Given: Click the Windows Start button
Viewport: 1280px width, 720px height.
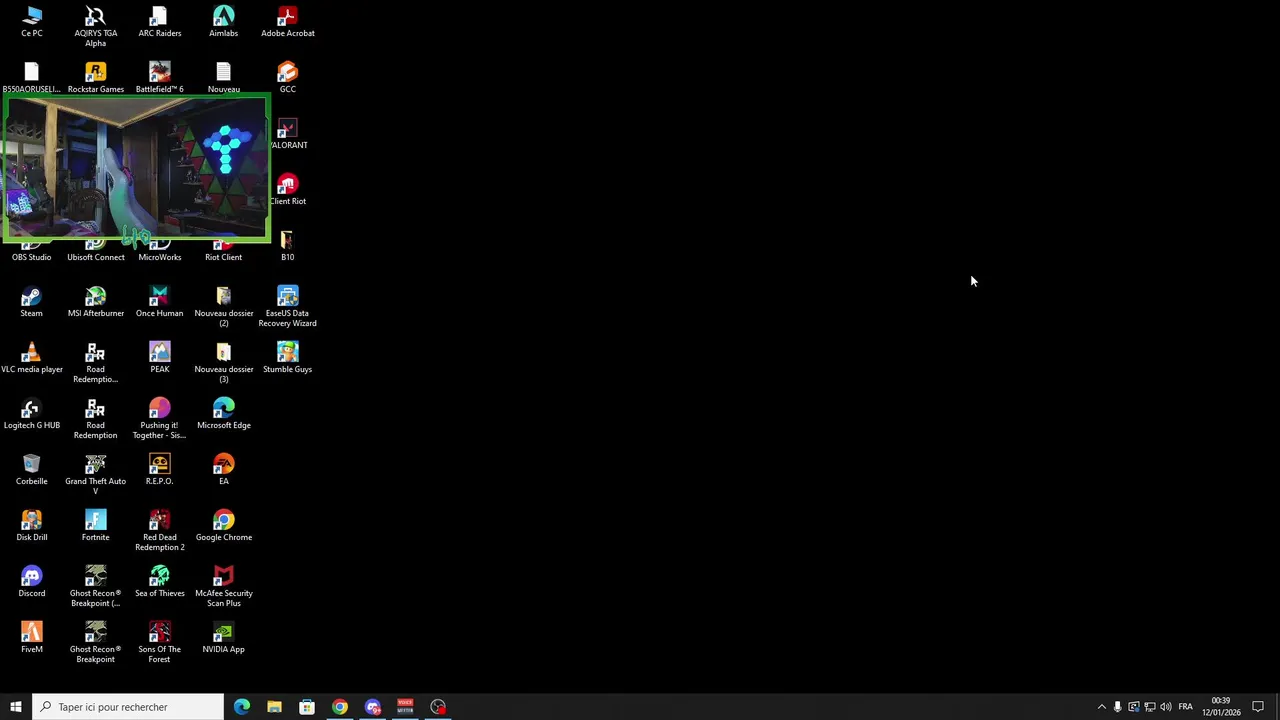Looking at the screenshot, I should pos(16,707).
